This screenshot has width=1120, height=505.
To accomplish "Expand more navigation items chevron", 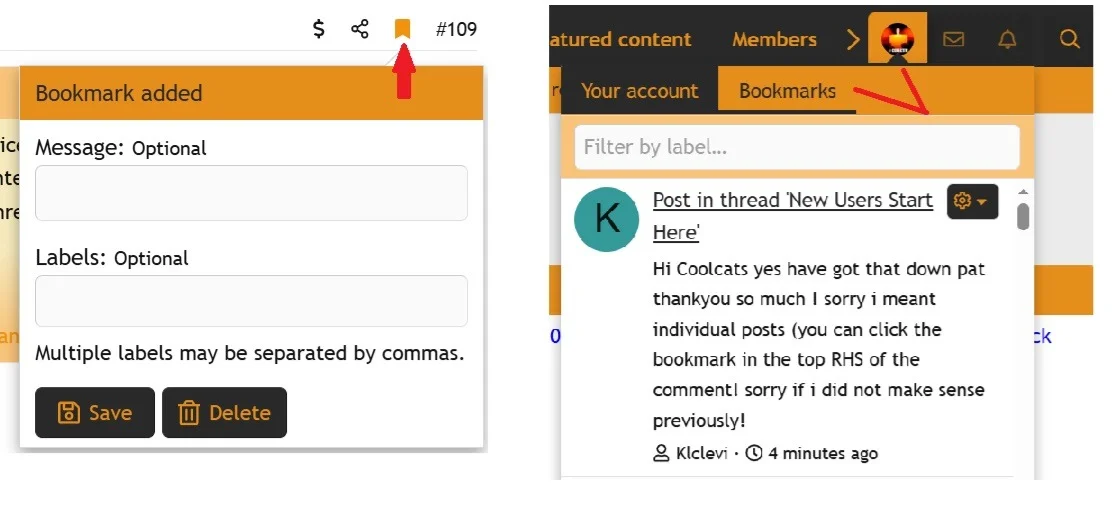I will (x=853, y=40).
